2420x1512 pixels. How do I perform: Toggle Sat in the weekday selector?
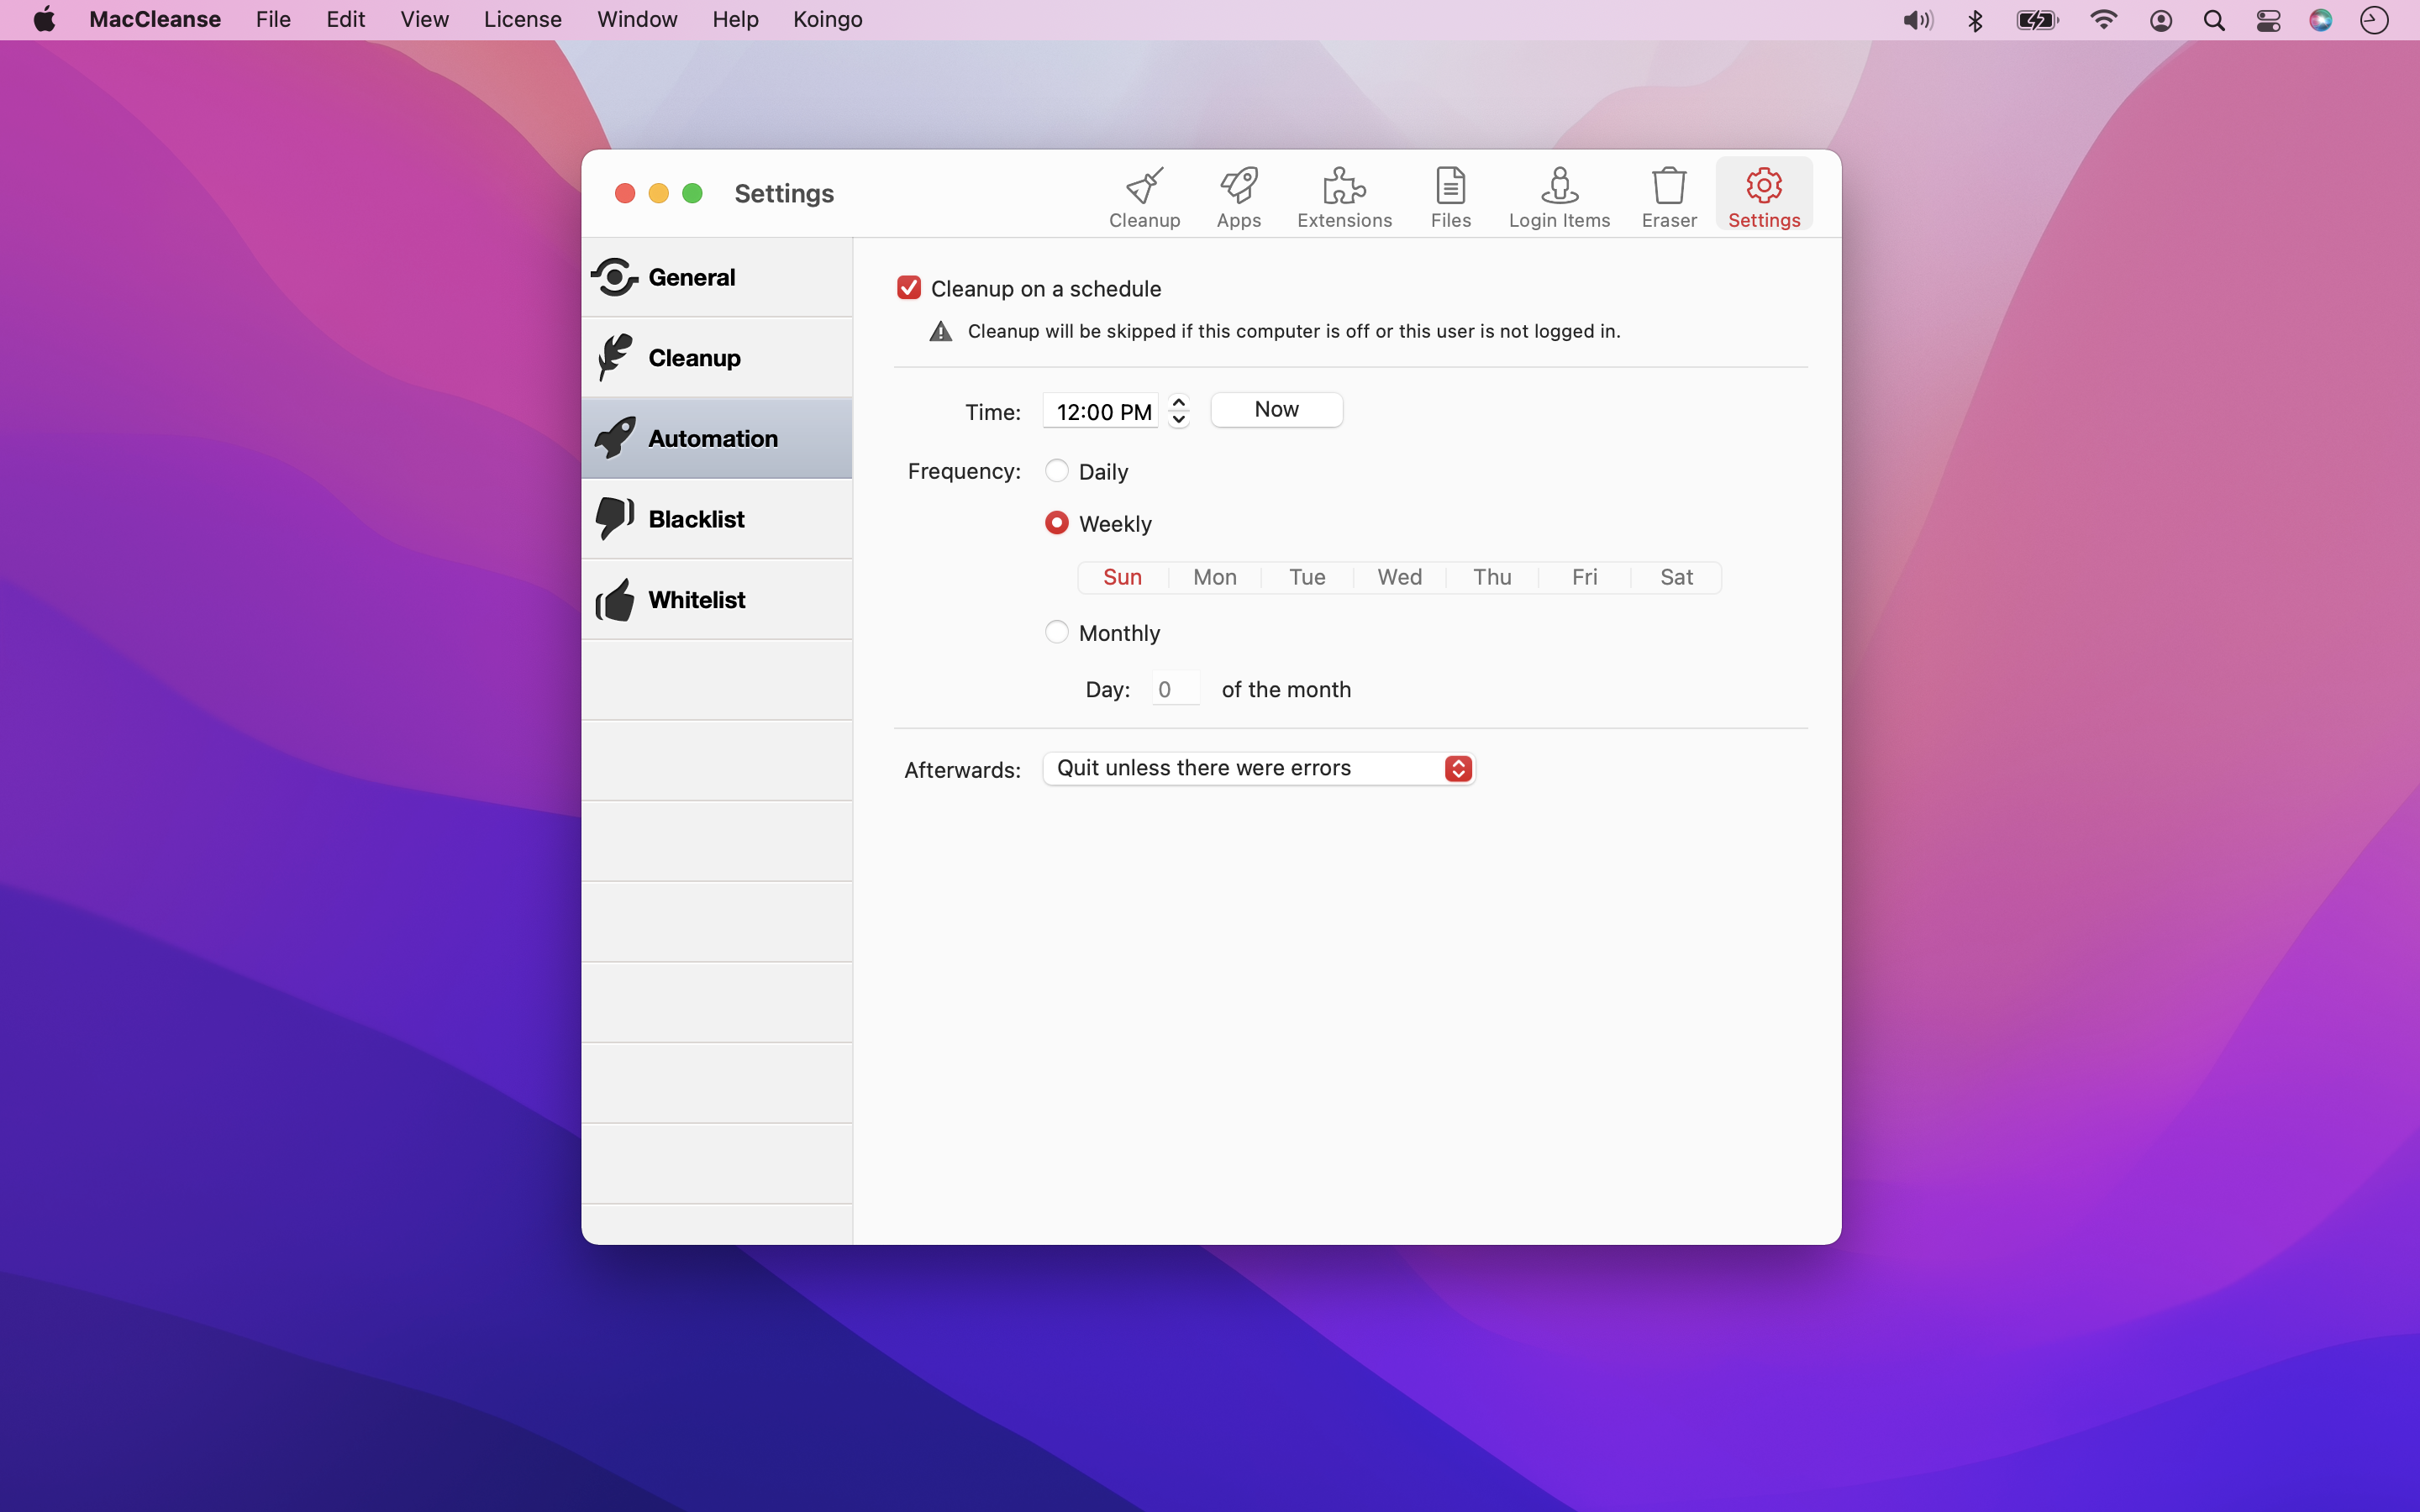1676,577
